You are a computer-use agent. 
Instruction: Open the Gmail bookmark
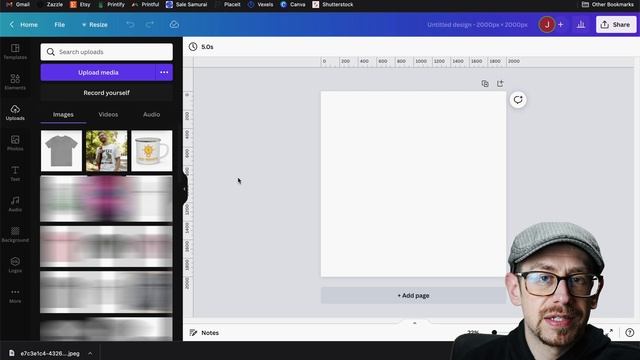coord(18,4)
